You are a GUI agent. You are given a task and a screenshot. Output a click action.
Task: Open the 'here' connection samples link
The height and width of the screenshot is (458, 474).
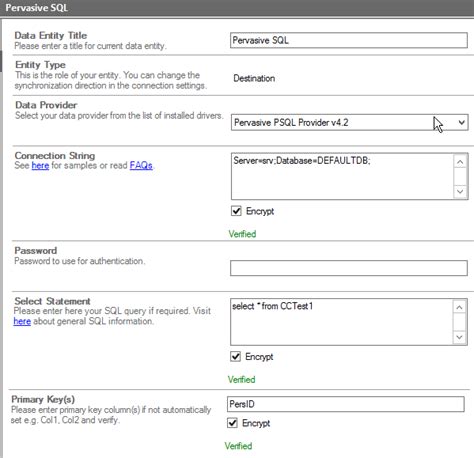(40, 165)
